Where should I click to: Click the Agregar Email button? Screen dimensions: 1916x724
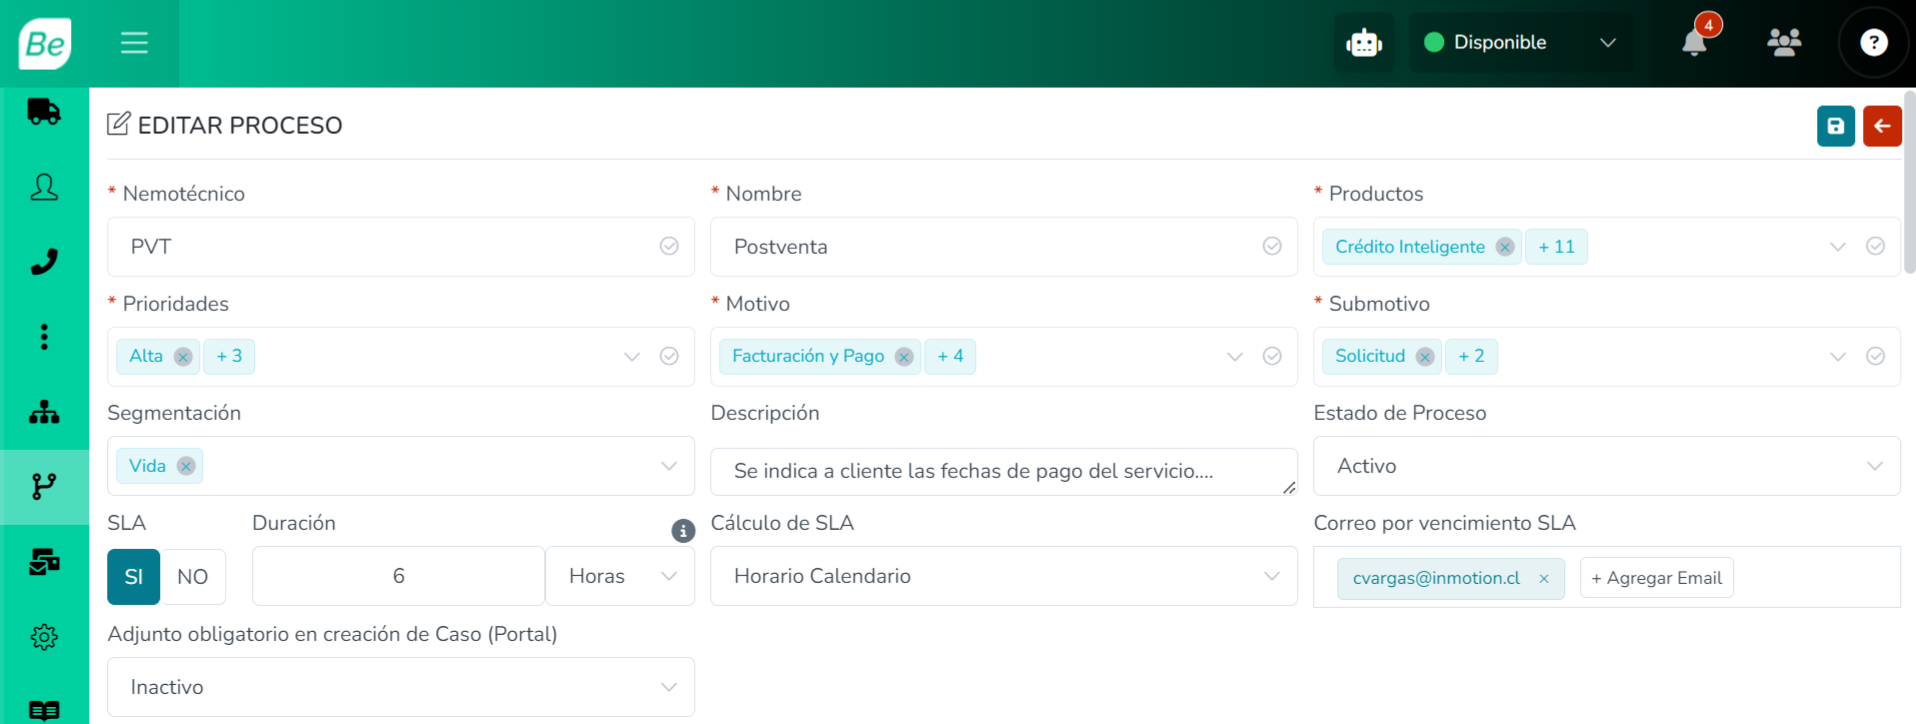pyautogui.click(x=1656, y=578)
